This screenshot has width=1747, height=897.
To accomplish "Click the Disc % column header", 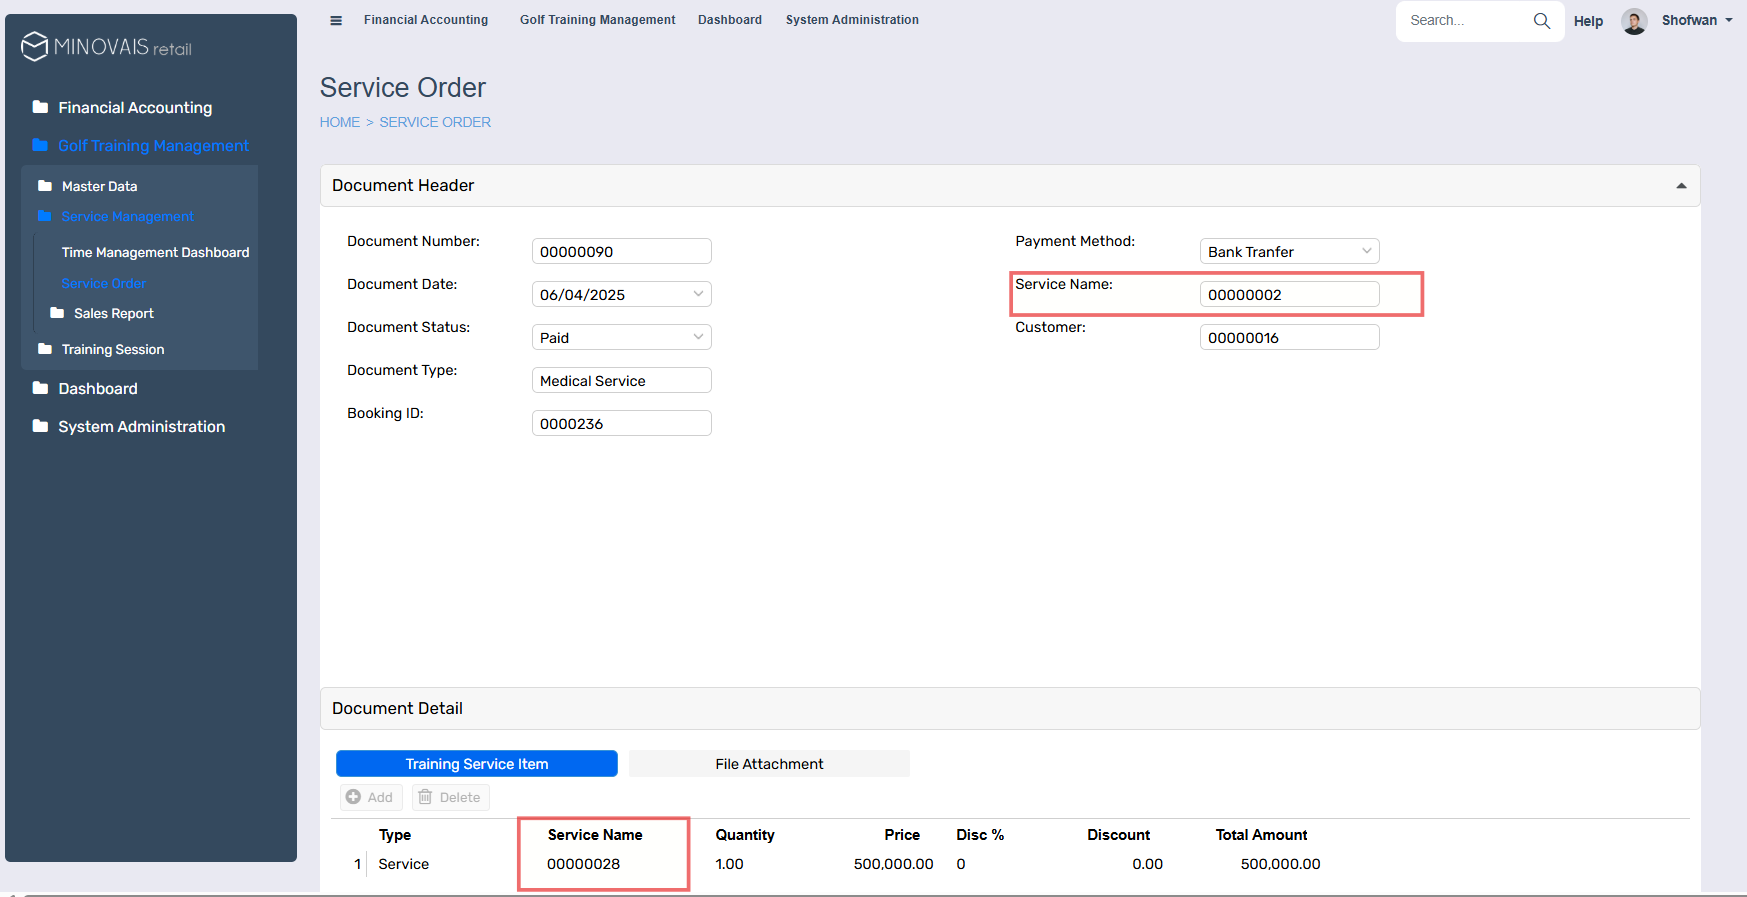I will 980,835.
